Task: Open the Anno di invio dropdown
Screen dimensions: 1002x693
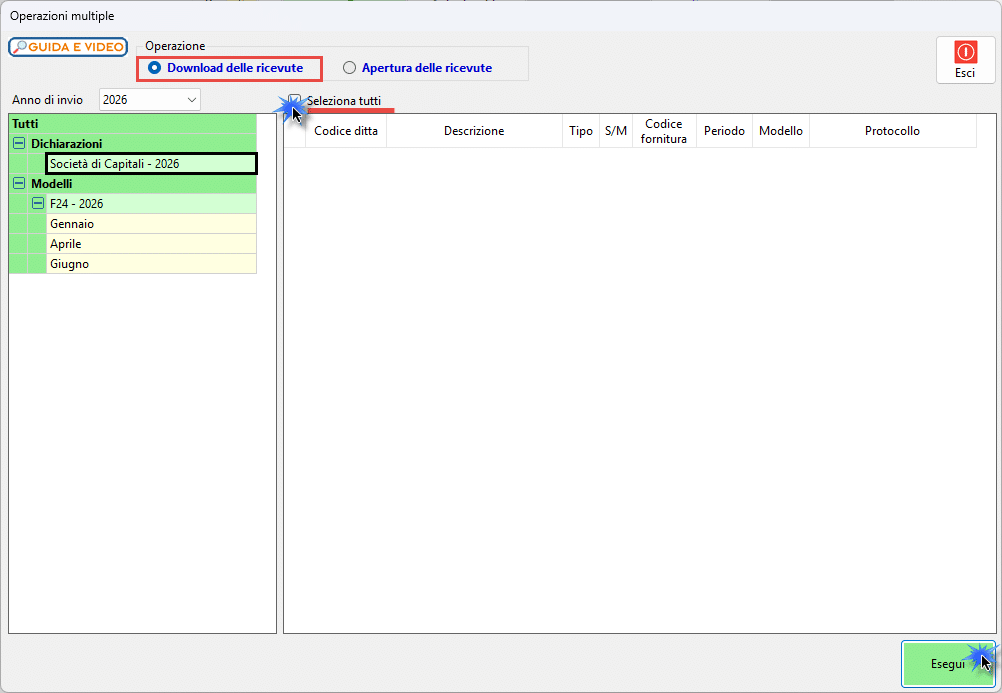Action: [x=150, y=100]
